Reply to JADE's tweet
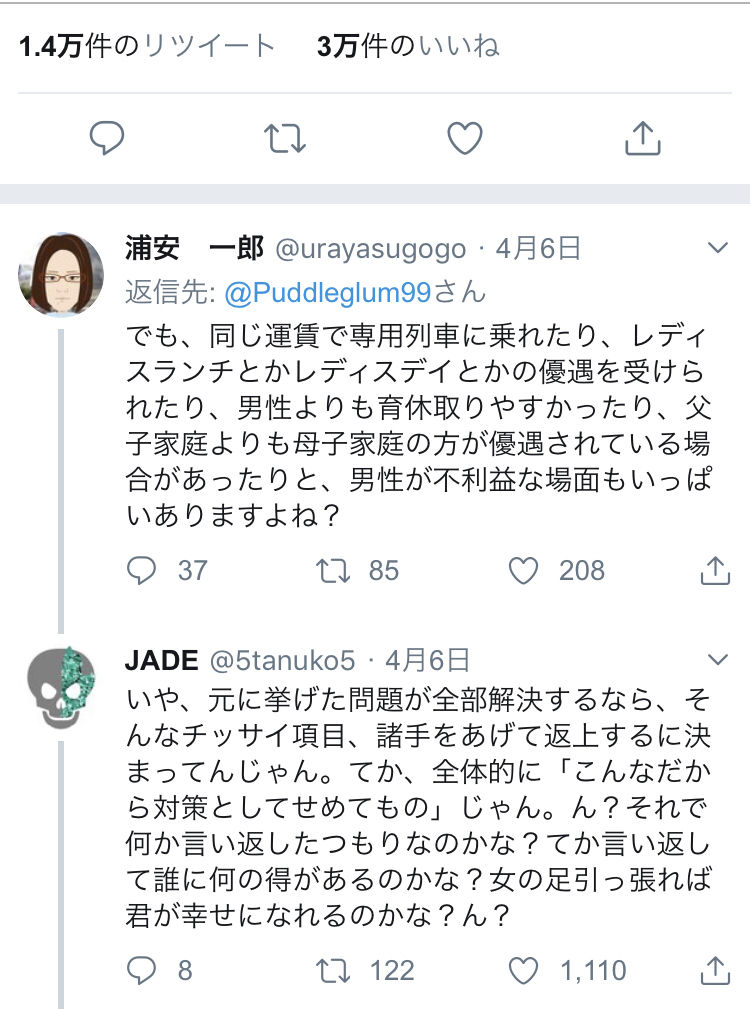Viewport: 750px width, 1009px height. pos(143,969)
